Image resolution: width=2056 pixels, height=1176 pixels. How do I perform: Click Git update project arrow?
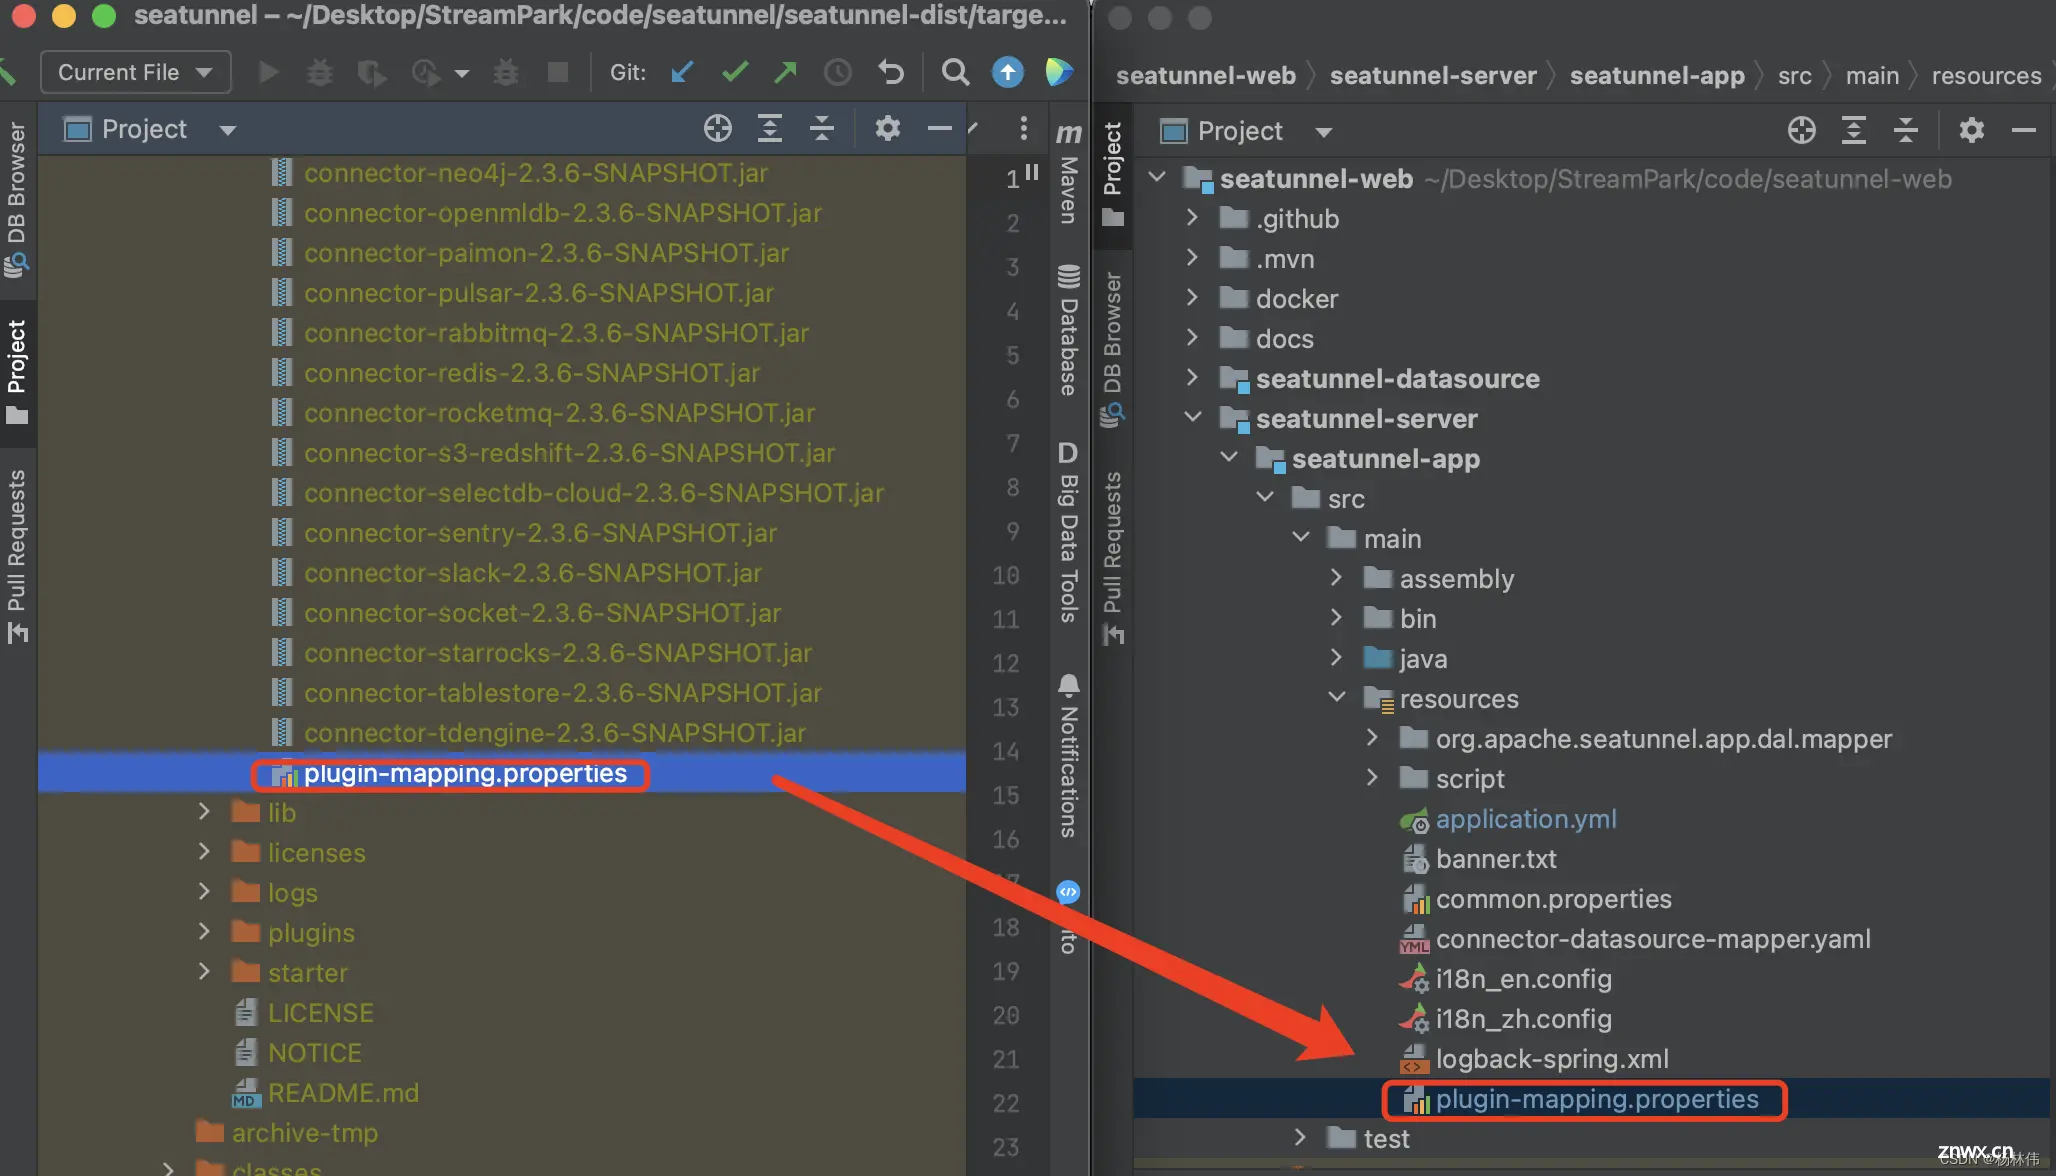click(x=682, y=72)
